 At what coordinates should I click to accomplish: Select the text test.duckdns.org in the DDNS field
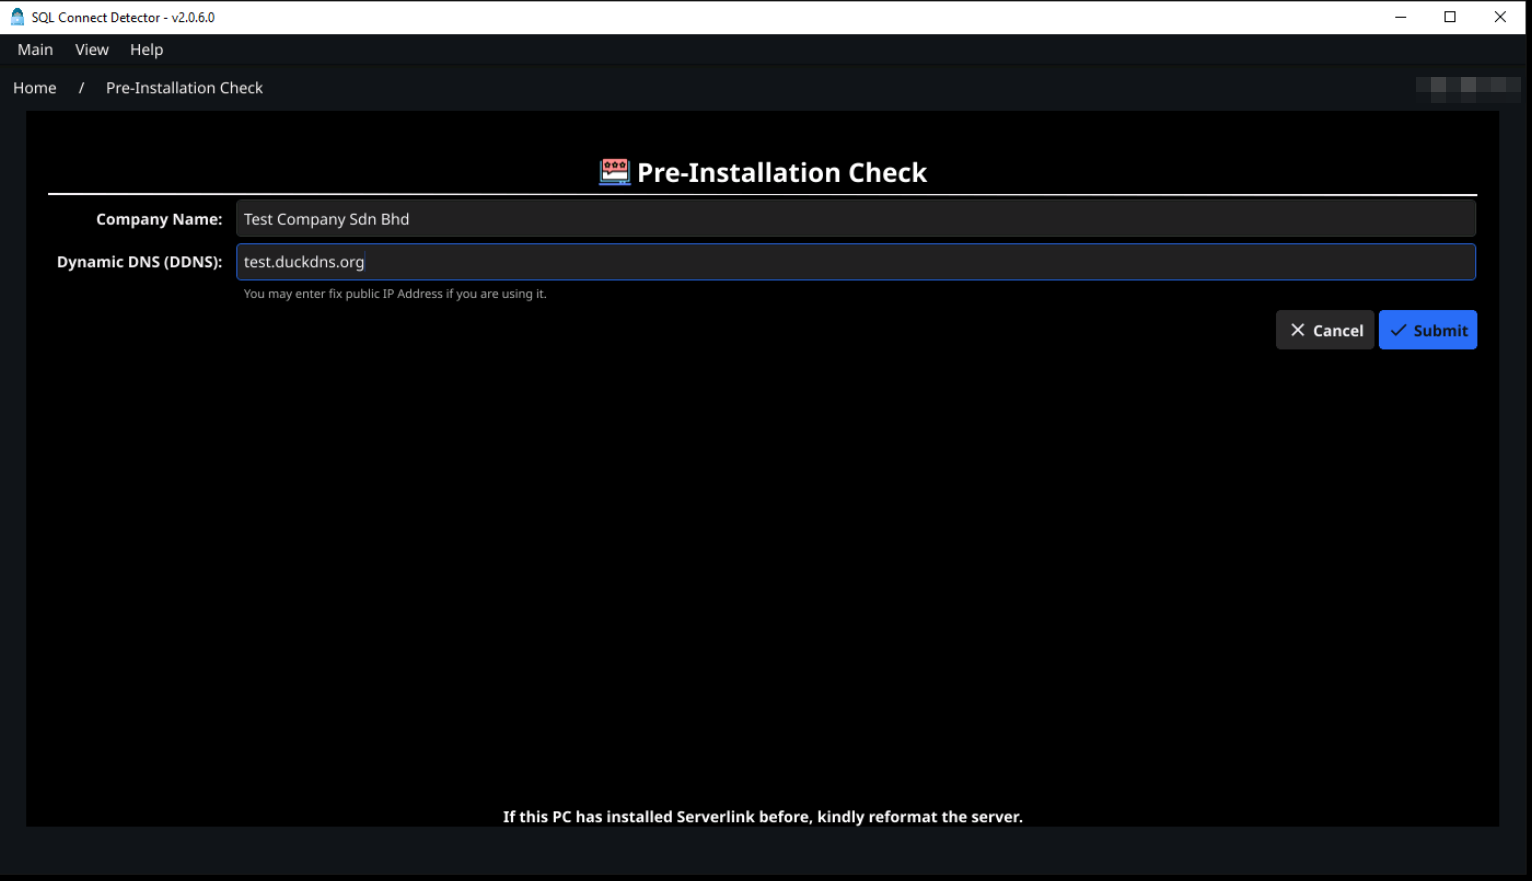[303, 261]
